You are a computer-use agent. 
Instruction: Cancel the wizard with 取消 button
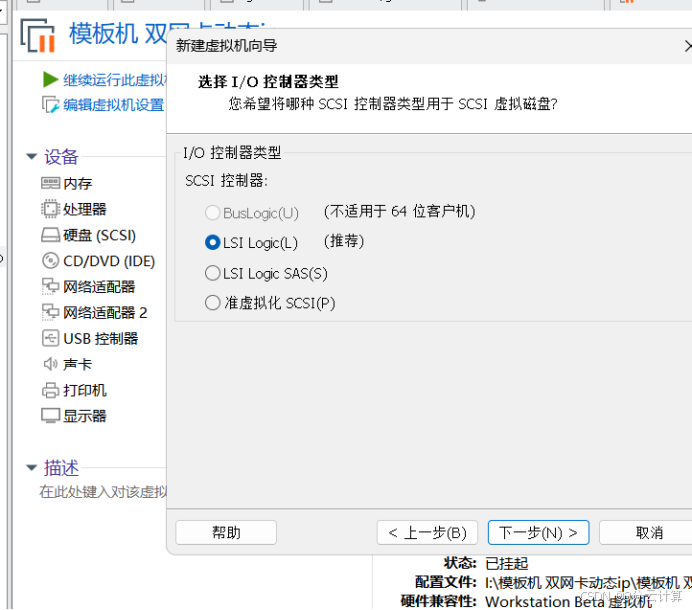click(647, 532)
